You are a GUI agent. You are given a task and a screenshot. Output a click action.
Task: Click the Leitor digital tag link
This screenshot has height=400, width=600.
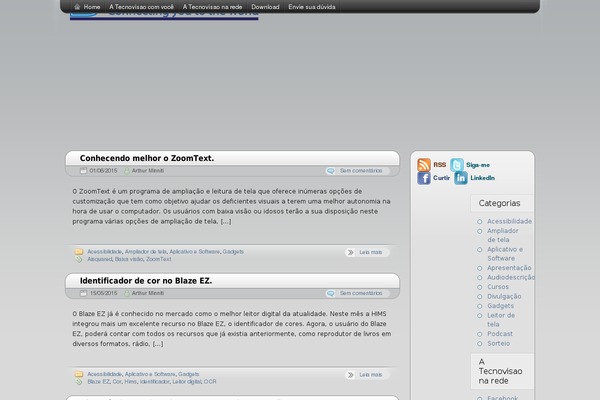coord(186,382)
